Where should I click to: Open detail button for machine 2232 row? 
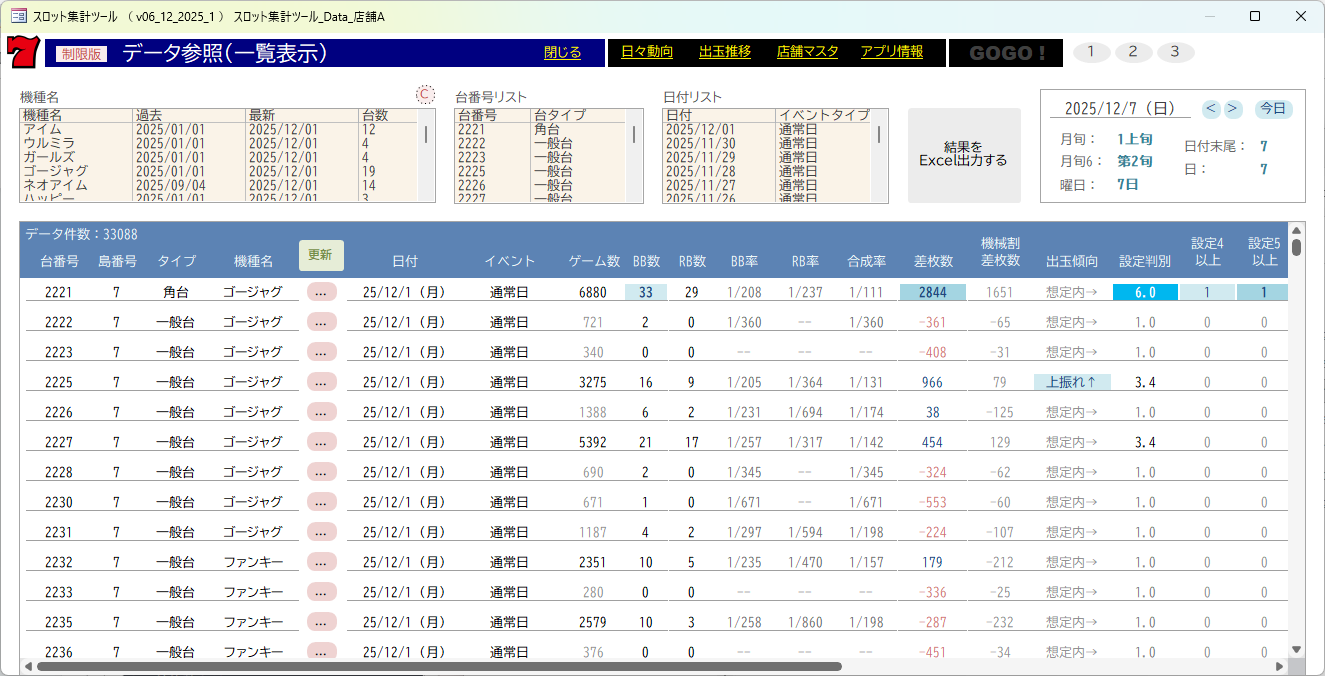[x=321, y=562]
